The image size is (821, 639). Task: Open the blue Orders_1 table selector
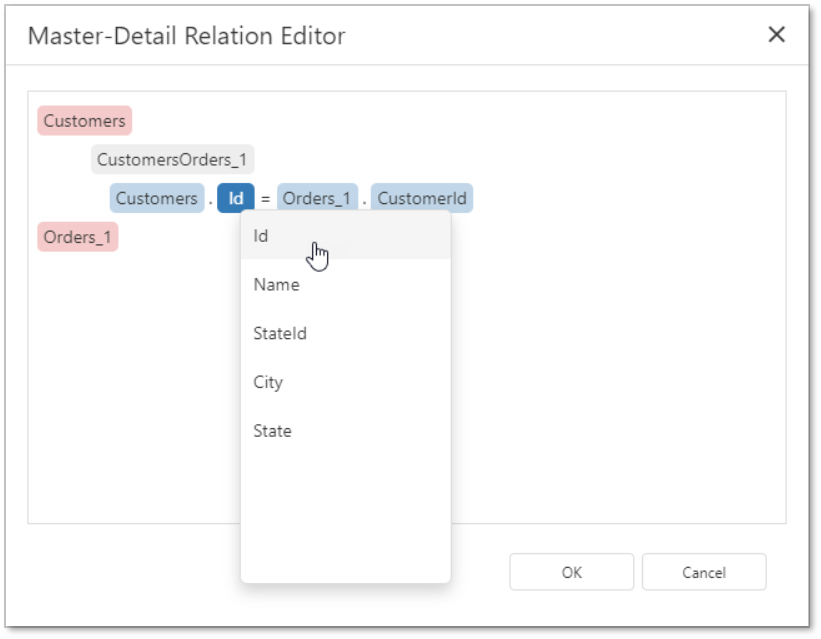point(317,198)
